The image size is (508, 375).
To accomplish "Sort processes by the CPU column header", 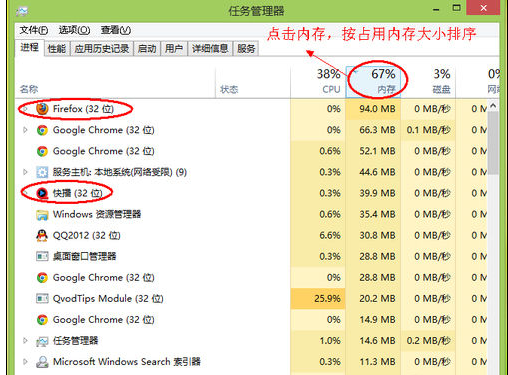I will (x=318, y=82).
